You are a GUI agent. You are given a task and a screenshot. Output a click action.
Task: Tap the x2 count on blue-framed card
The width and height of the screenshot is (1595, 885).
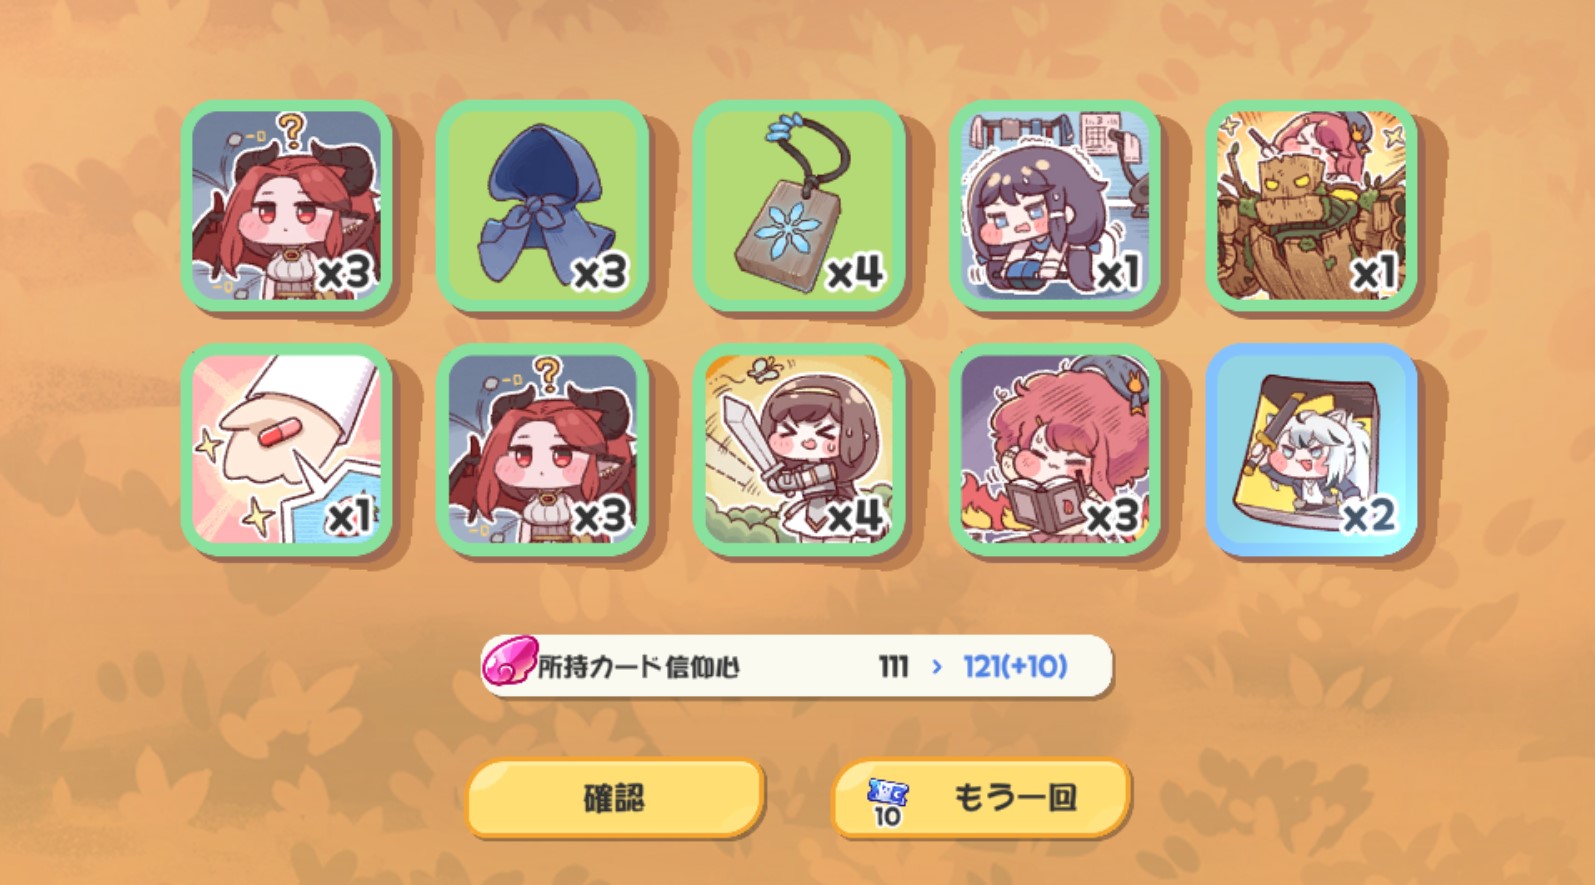[1369, 516]
